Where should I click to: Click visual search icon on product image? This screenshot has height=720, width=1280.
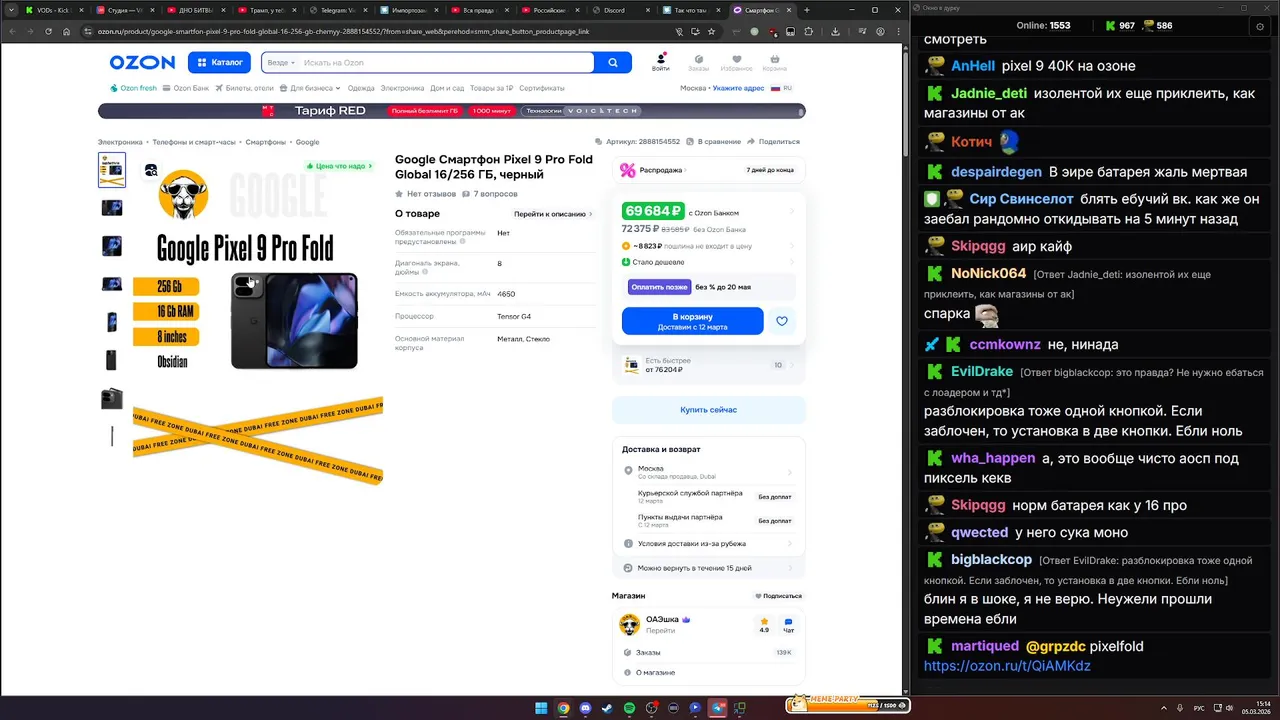(151, 170)
